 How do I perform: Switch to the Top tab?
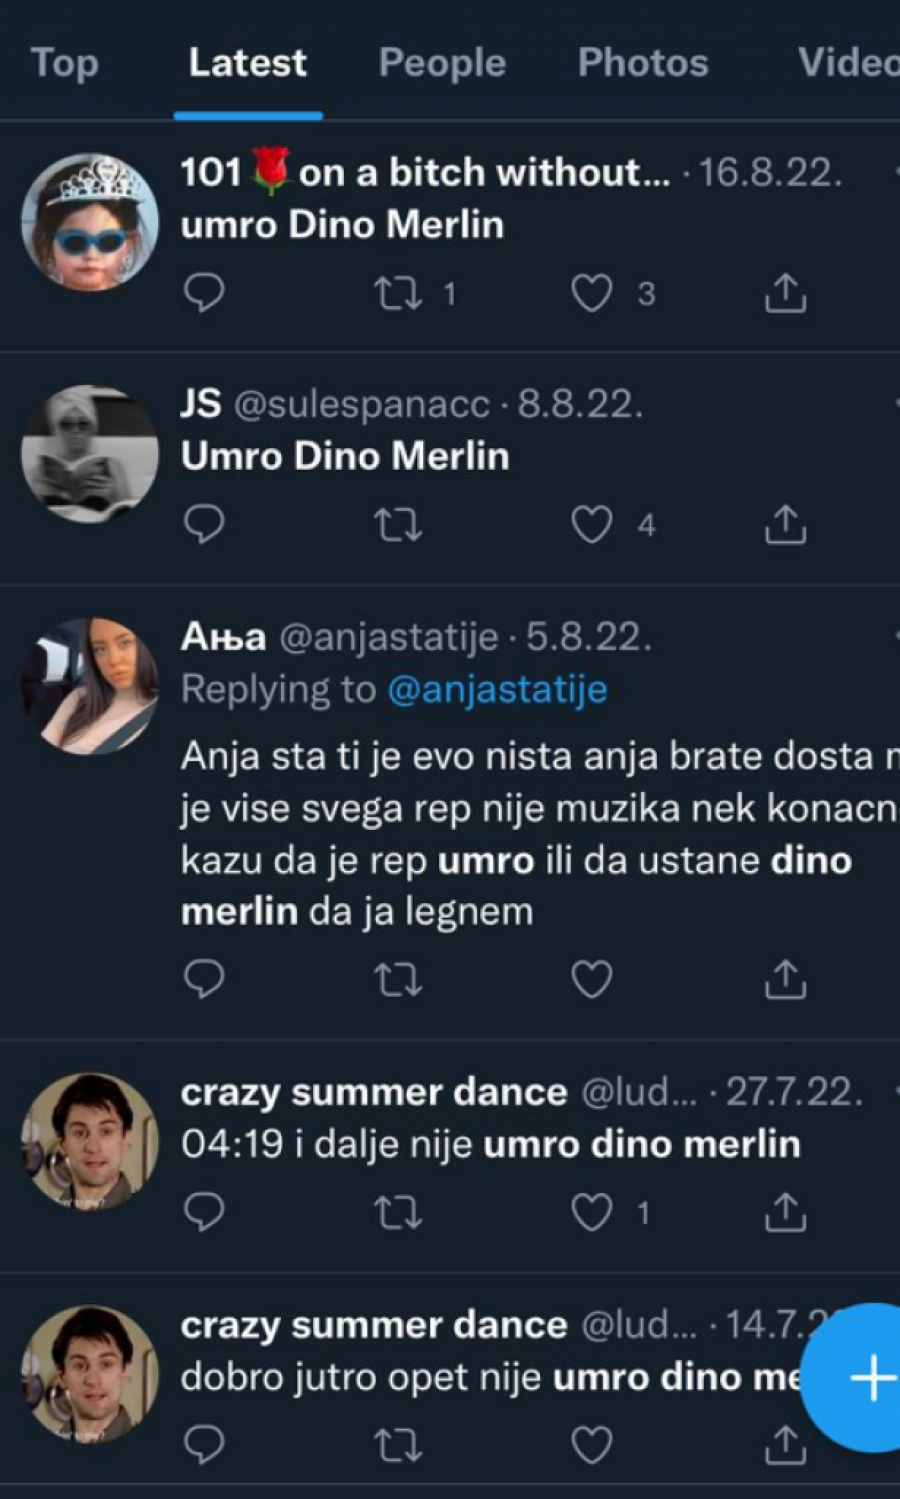click(x=65, y=63)
